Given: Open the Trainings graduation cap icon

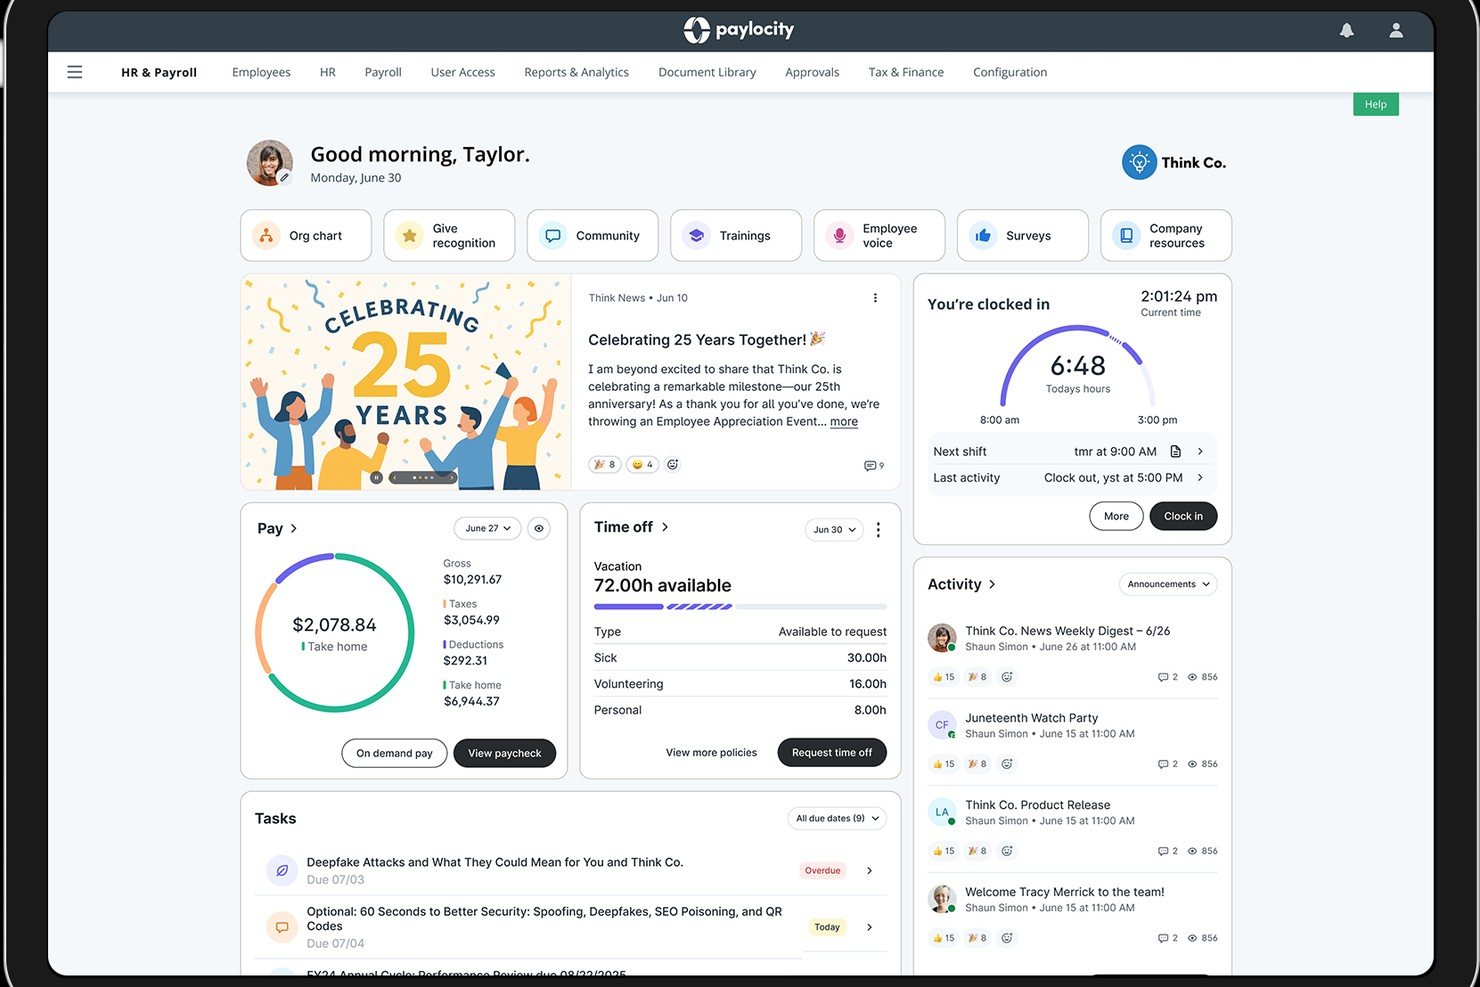Looking at the screenshot, I should (x=696, y=235).
